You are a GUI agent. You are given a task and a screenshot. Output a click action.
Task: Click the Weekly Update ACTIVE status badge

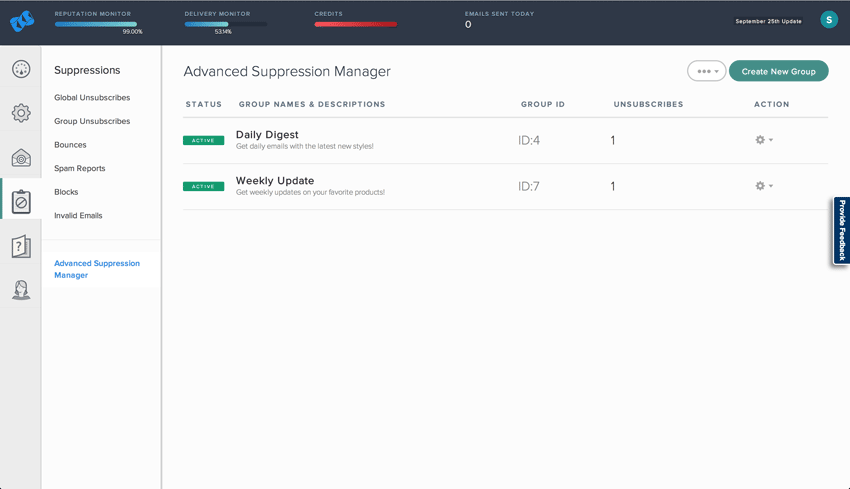[203, 186]
